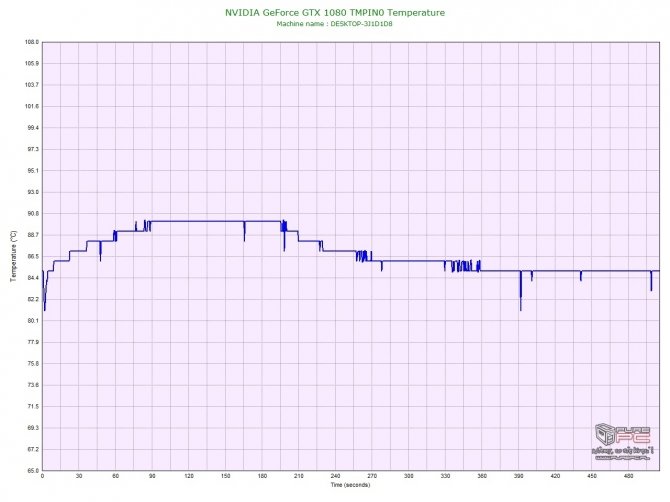The image size is (670, 502).
Task: Pick the 90.8 y-axis value
Action: tap(32, 213)
